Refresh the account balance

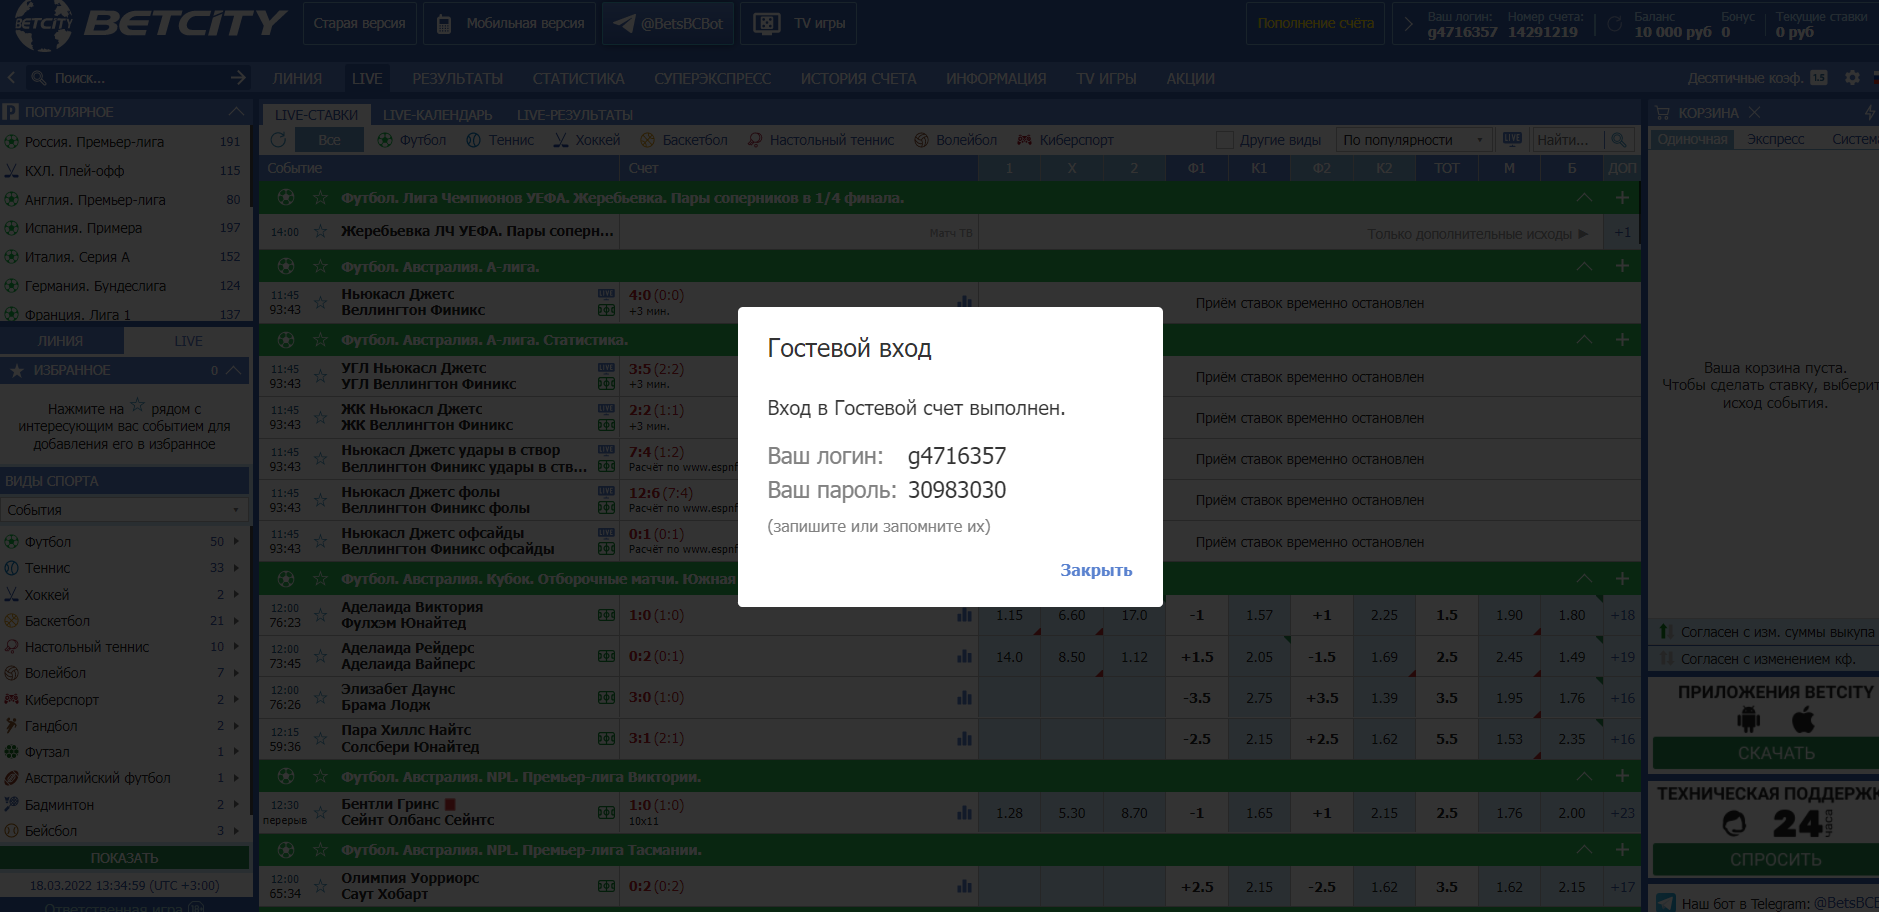point(1614,24)
